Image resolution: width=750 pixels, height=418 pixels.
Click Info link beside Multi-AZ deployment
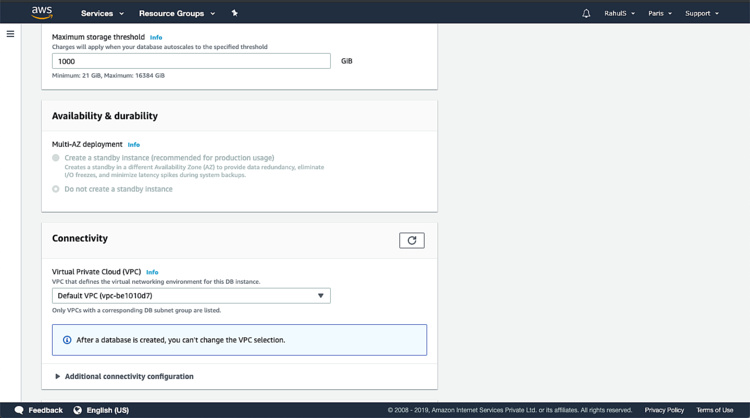click(x=134, y=145)
